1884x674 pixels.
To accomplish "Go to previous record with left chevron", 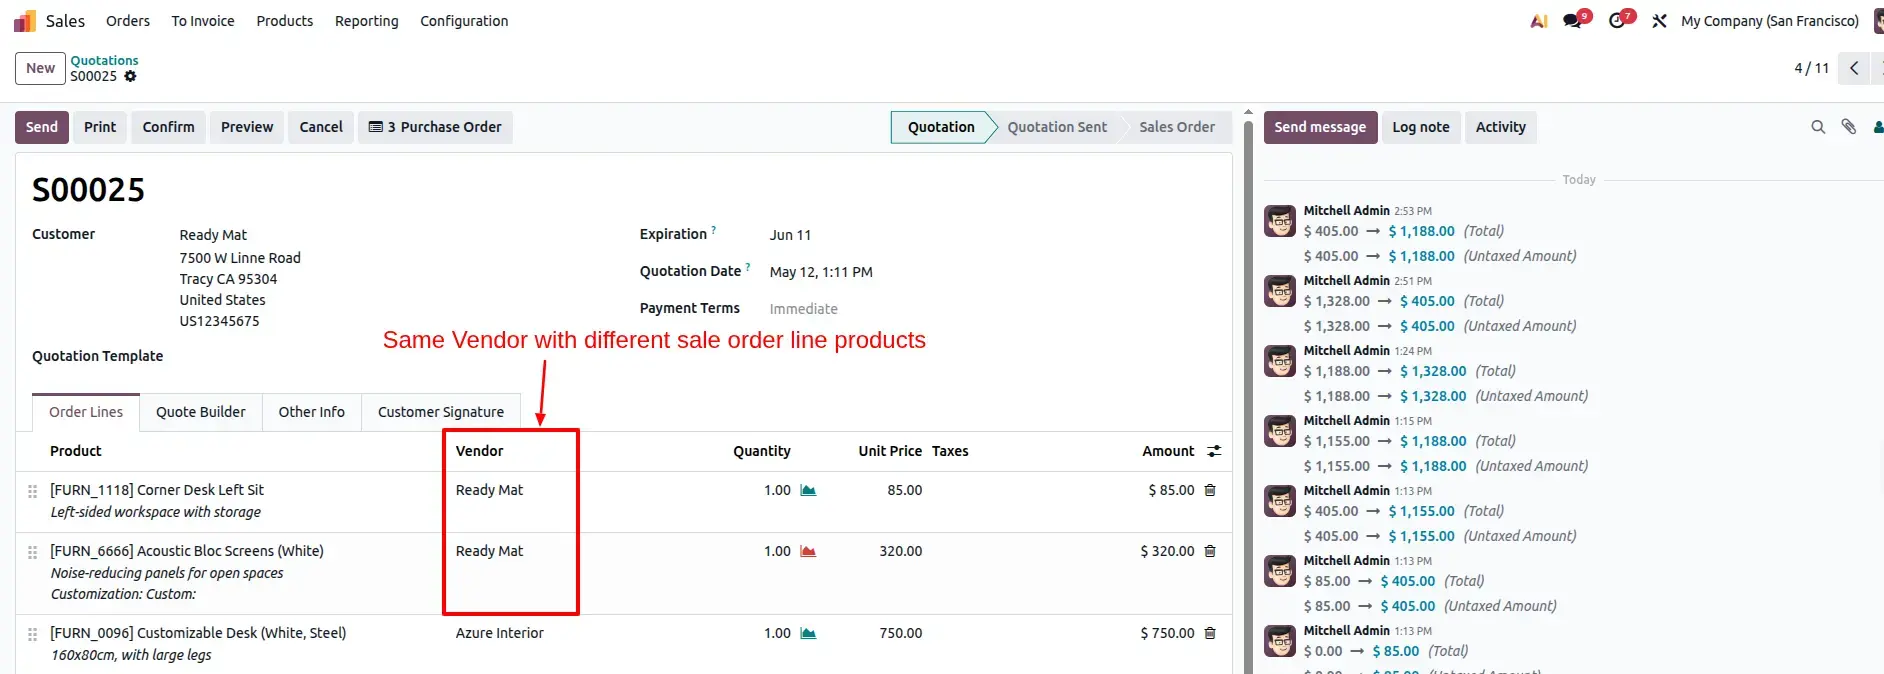I will pos(1854,68).
